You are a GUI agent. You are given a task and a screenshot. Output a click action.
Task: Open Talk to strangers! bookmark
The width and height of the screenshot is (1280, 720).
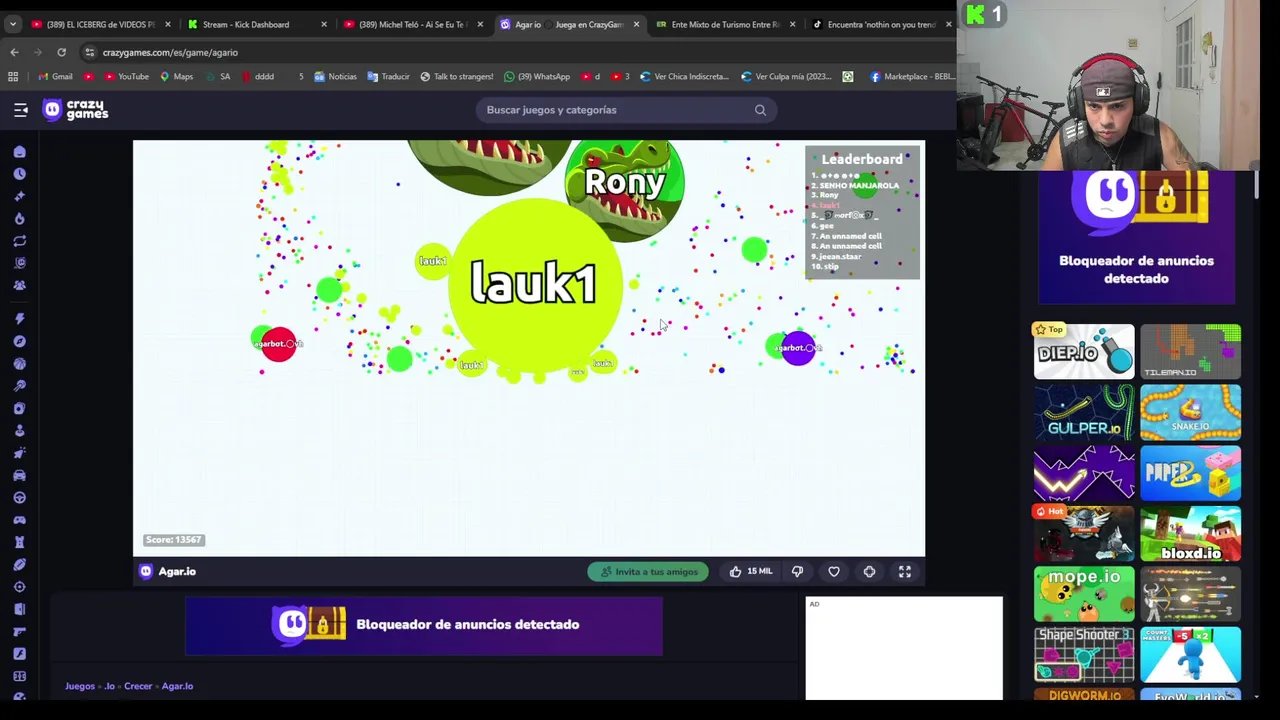pos(457,76)
